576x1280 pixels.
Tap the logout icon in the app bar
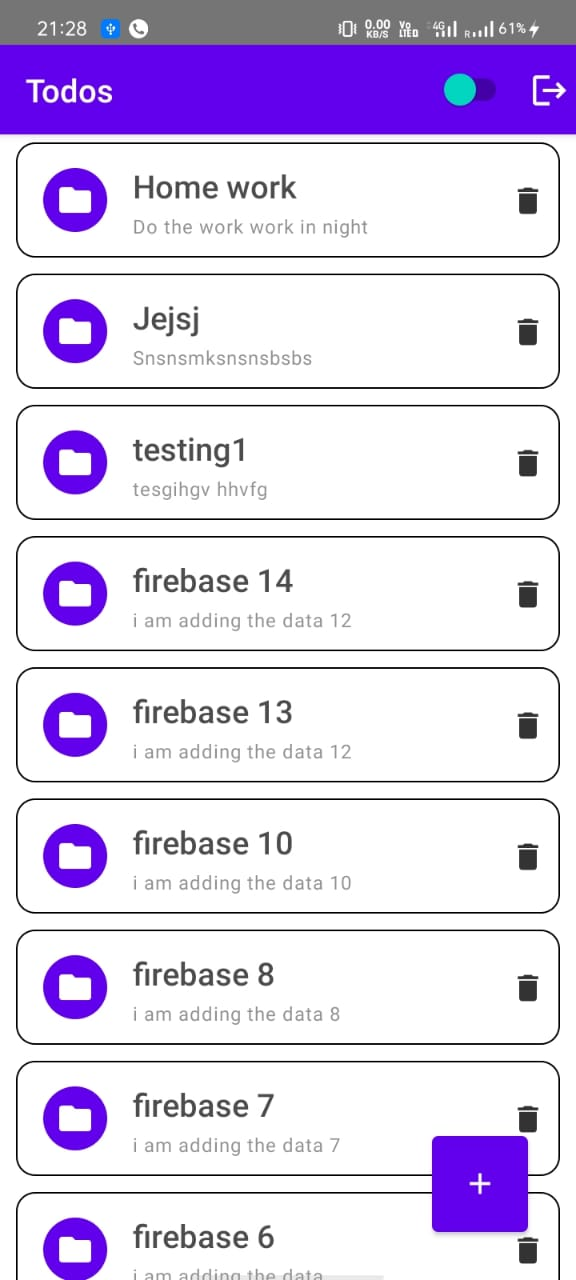[550, 90]
